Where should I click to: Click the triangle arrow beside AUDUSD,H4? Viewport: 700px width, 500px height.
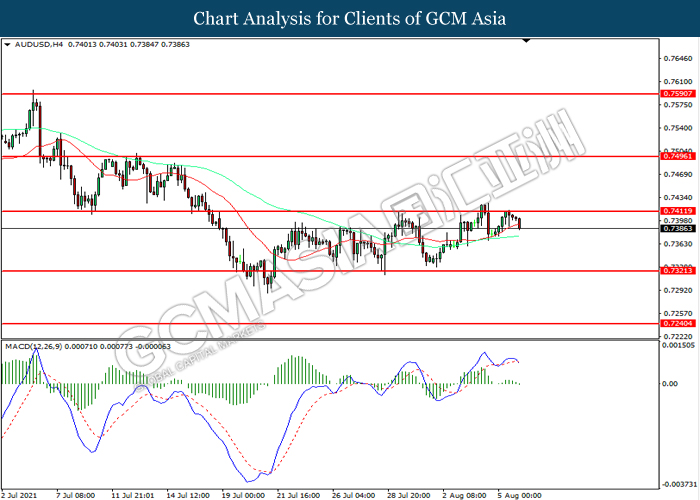pyautogui.click(x=8, y=46)
